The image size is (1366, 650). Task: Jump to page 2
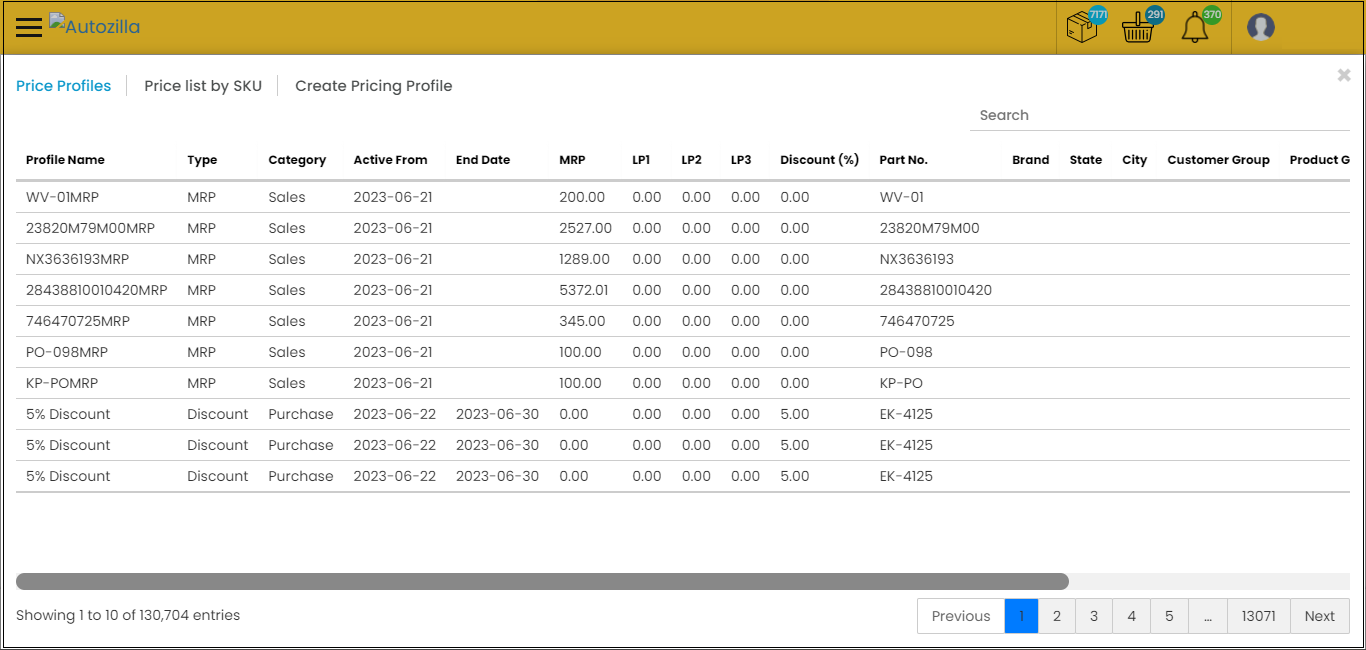pos(1056,616)
